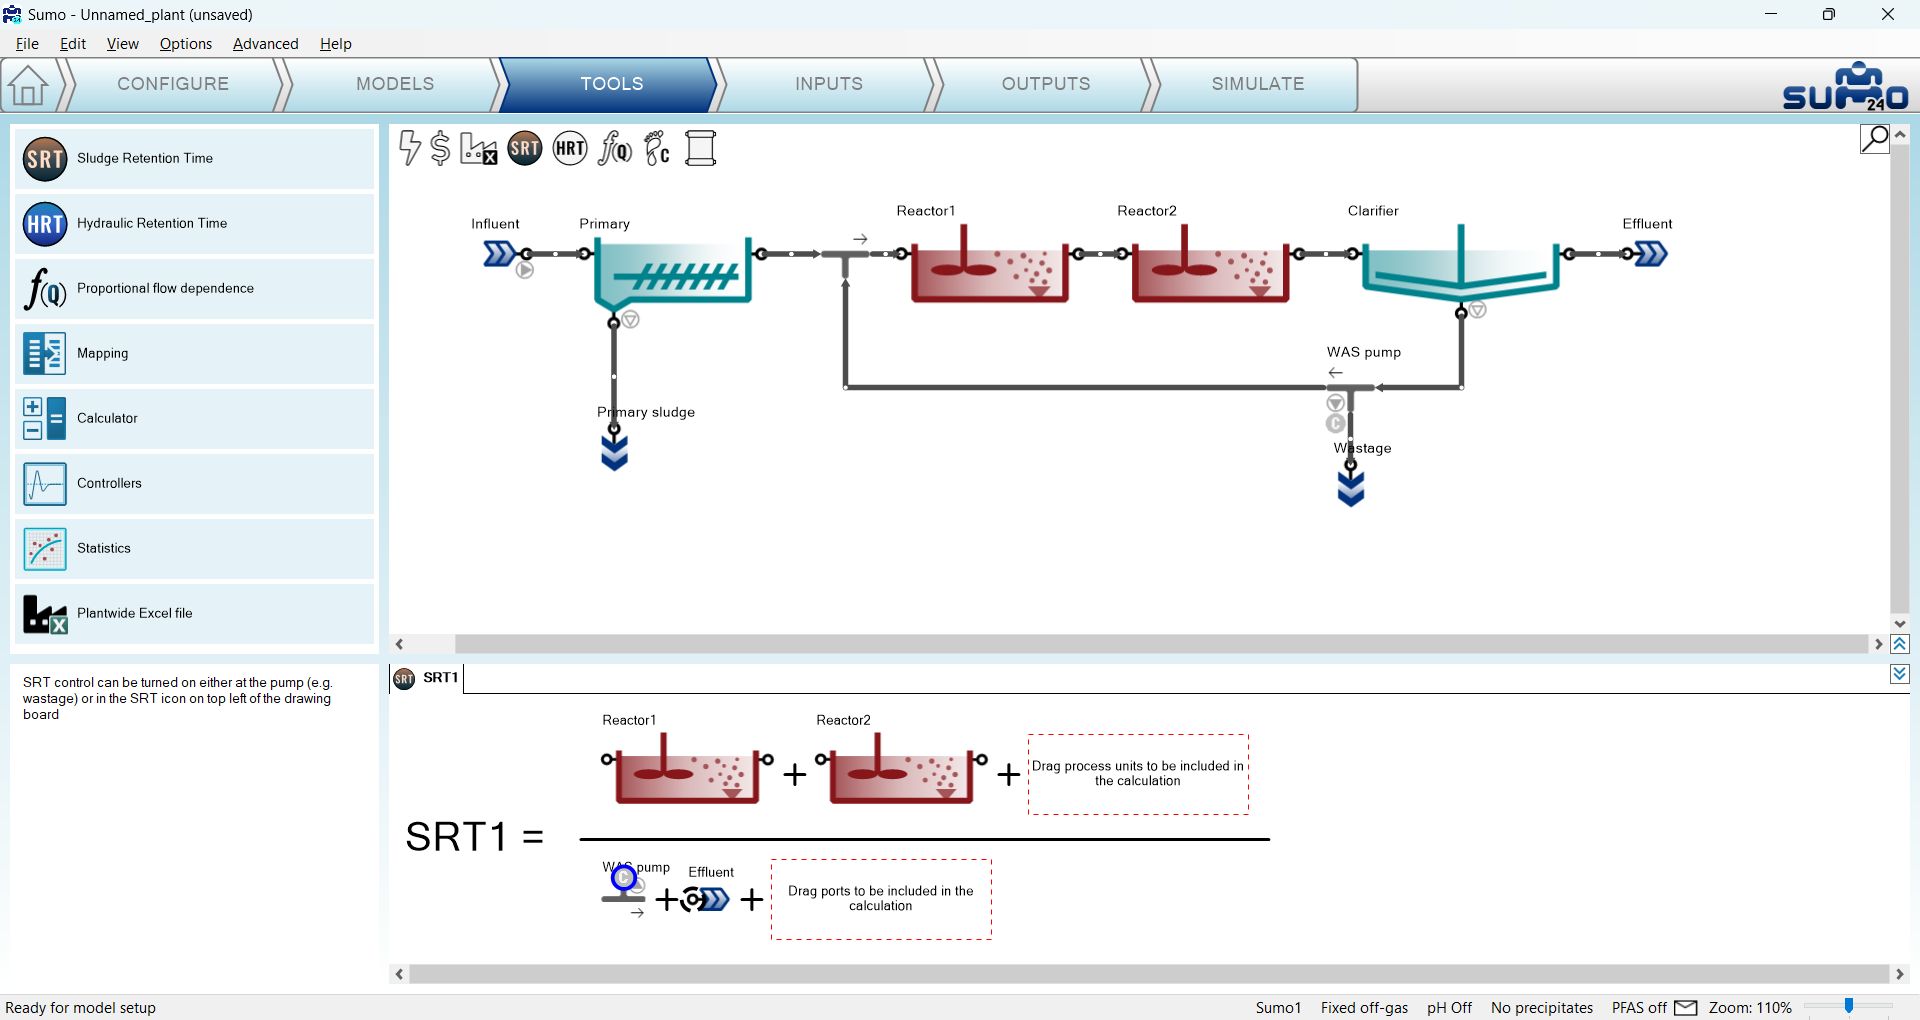Screen dimensions: 1920x1020
Task: Click Reactor1 in the SRT1 numerator
Action: point(687,768)
